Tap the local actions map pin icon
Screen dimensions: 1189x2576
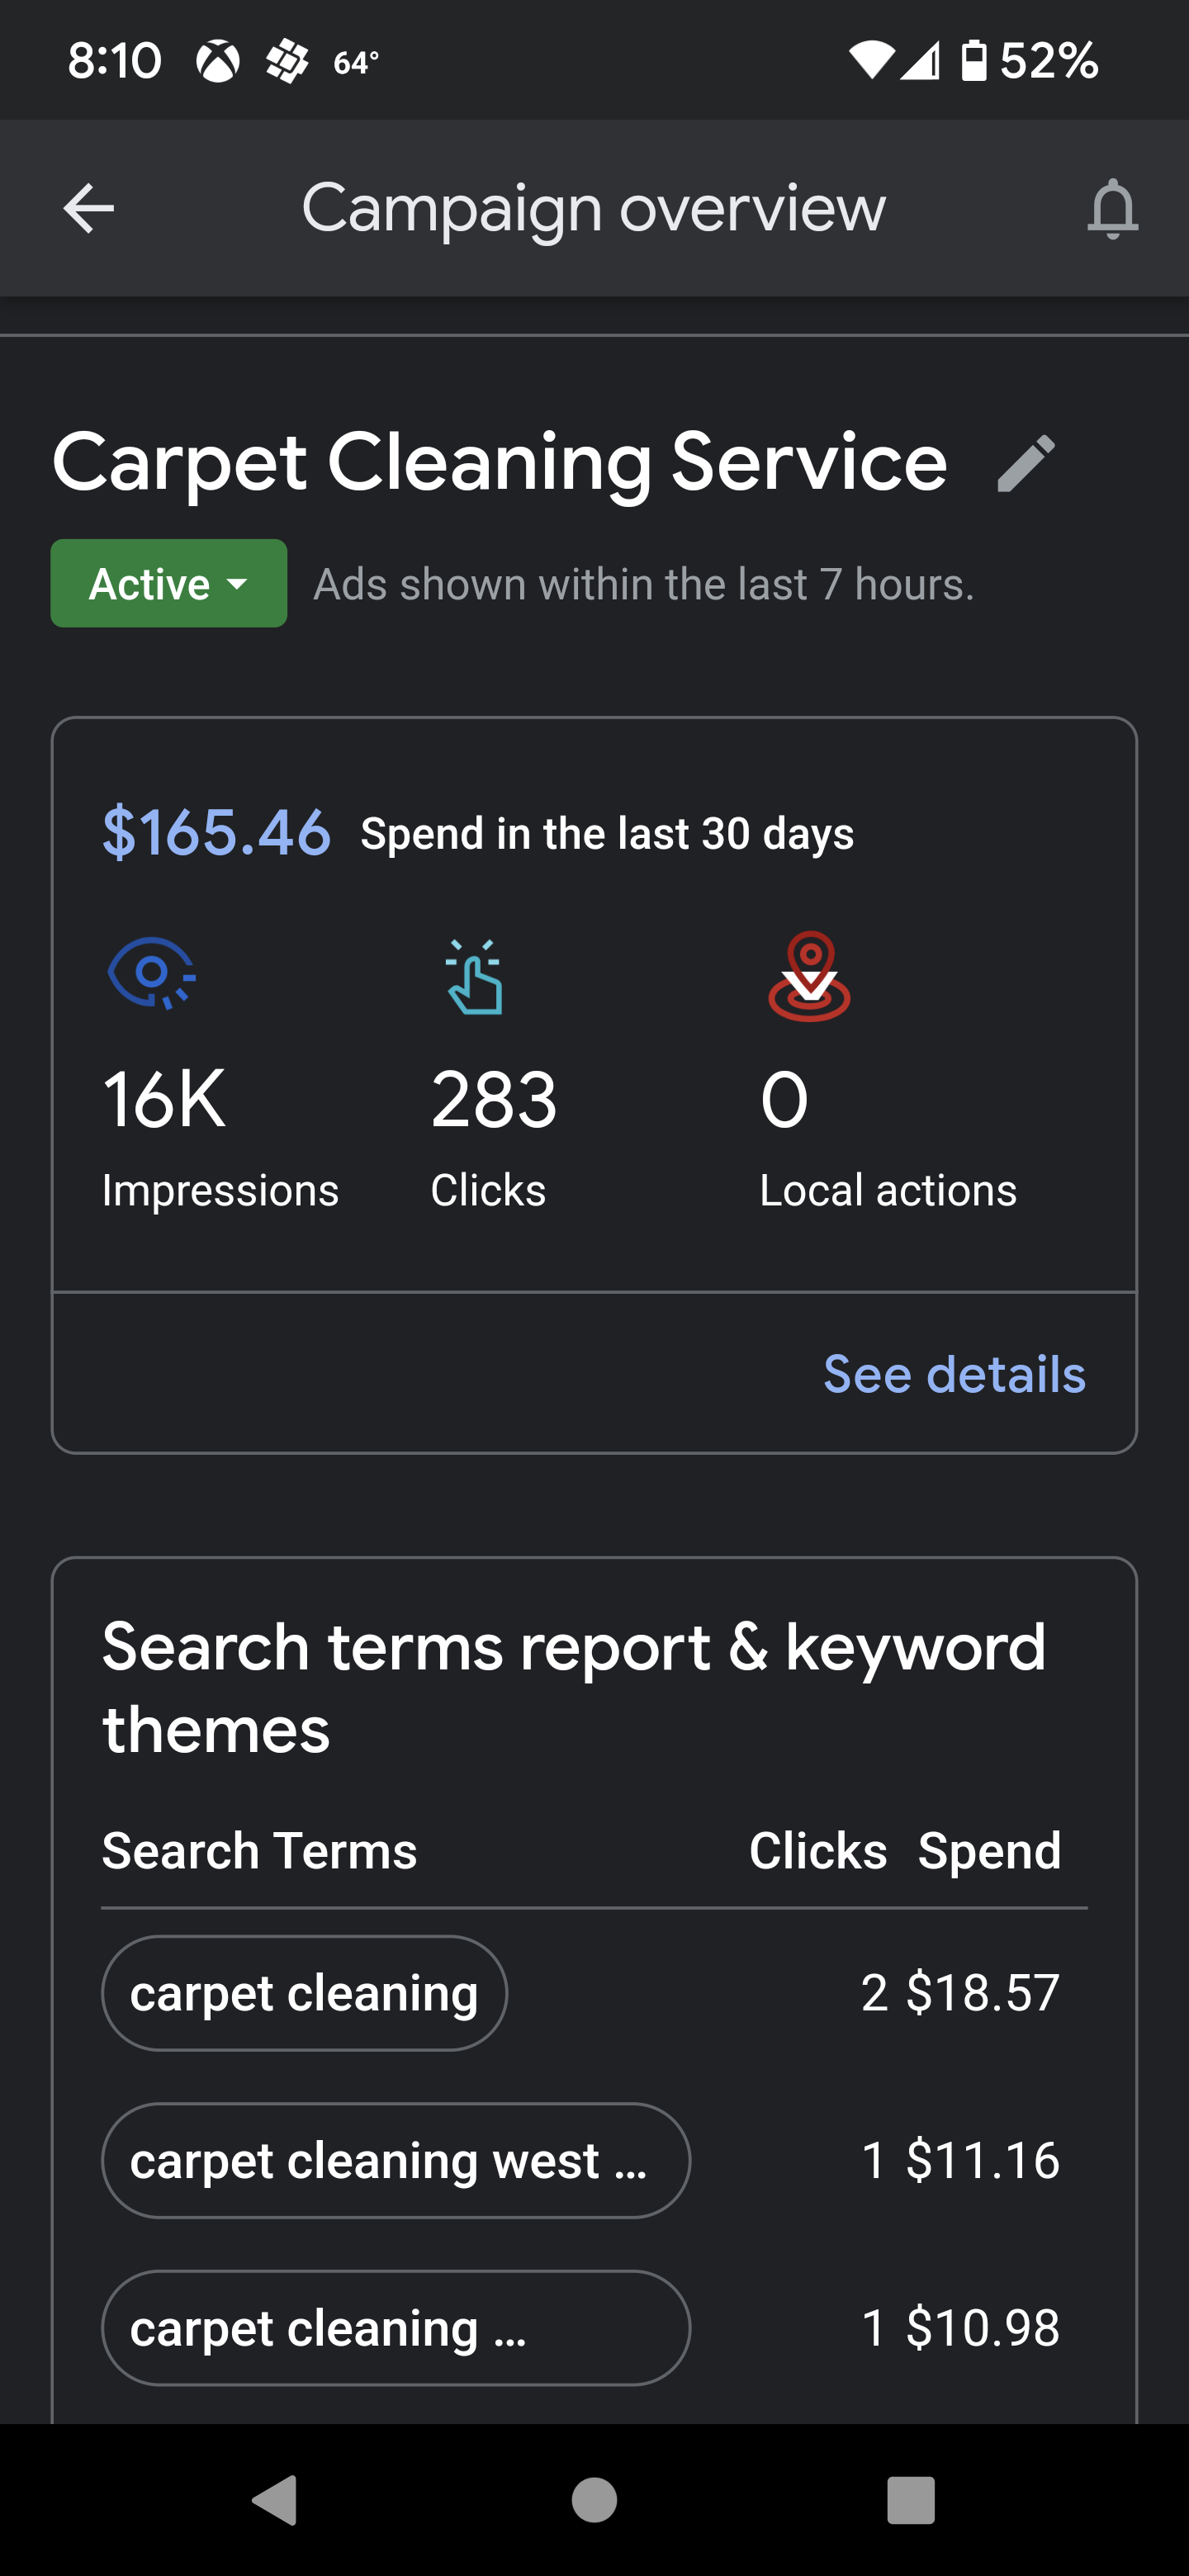pos(809,977)
